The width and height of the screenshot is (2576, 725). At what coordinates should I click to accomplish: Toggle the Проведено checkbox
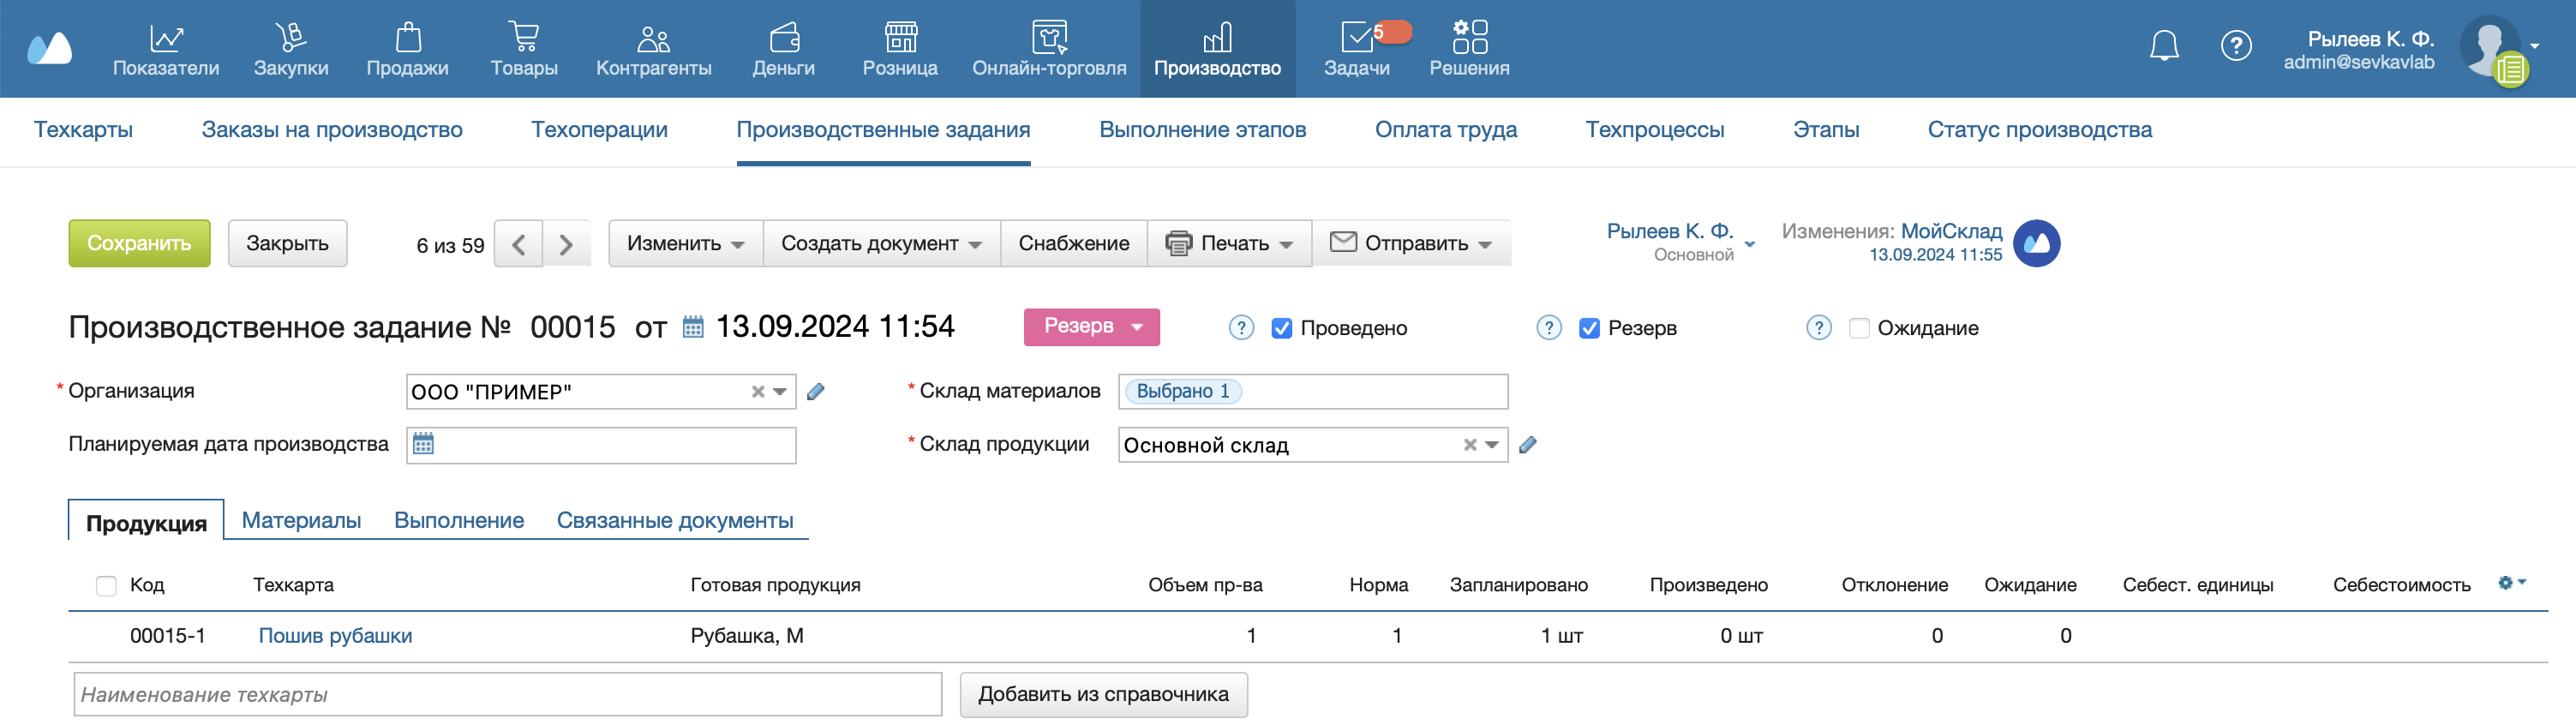[1281, 329]
